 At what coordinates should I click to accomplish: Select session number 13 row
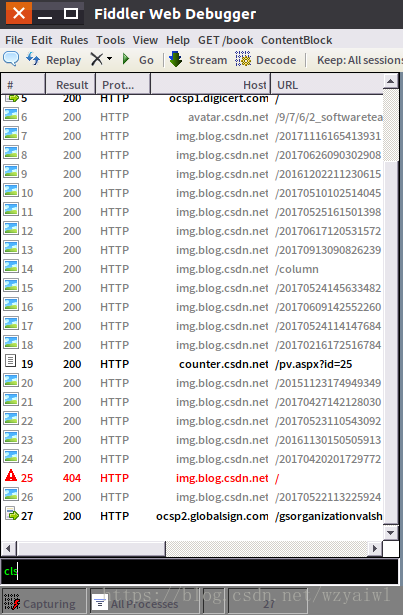[192, 250]
